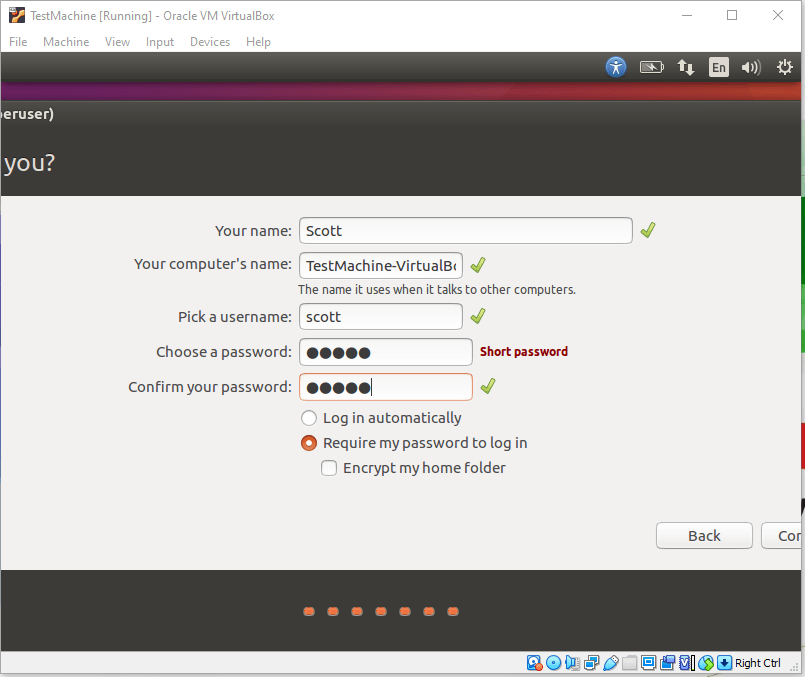Image resolution: width=805 pixels, height=677 pixels.
Task: Open the accessibility menu icon
Action: click(616, 67)
